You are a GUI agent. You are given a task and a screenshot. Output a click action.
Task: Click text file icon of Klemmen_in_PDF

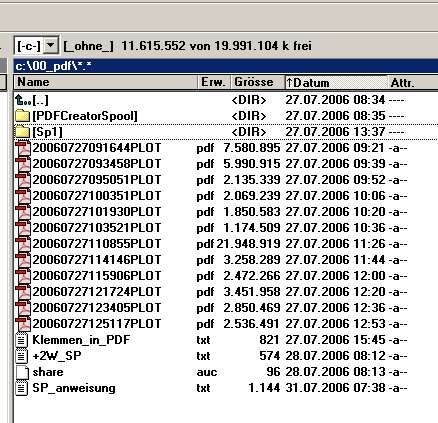pyautogui.click(x=22, y=340)
